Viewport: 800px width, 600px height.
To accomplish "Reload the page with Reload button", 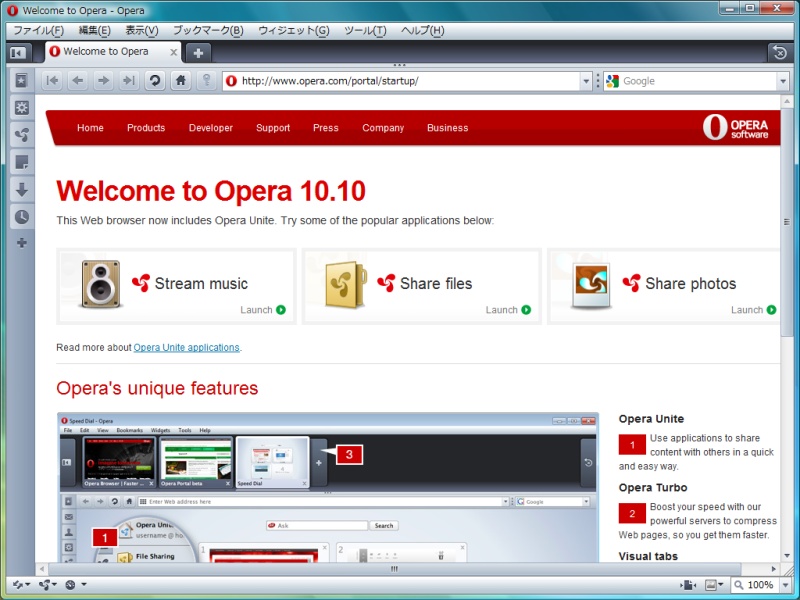I will (x=155, y=81).
